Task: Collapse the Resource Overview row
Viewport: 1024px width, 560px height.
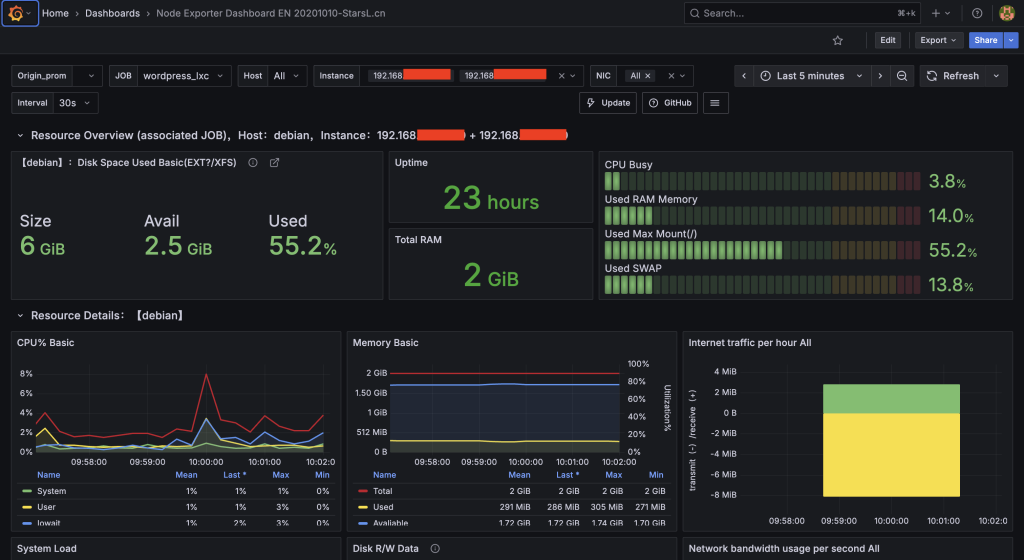Action: 21,135
